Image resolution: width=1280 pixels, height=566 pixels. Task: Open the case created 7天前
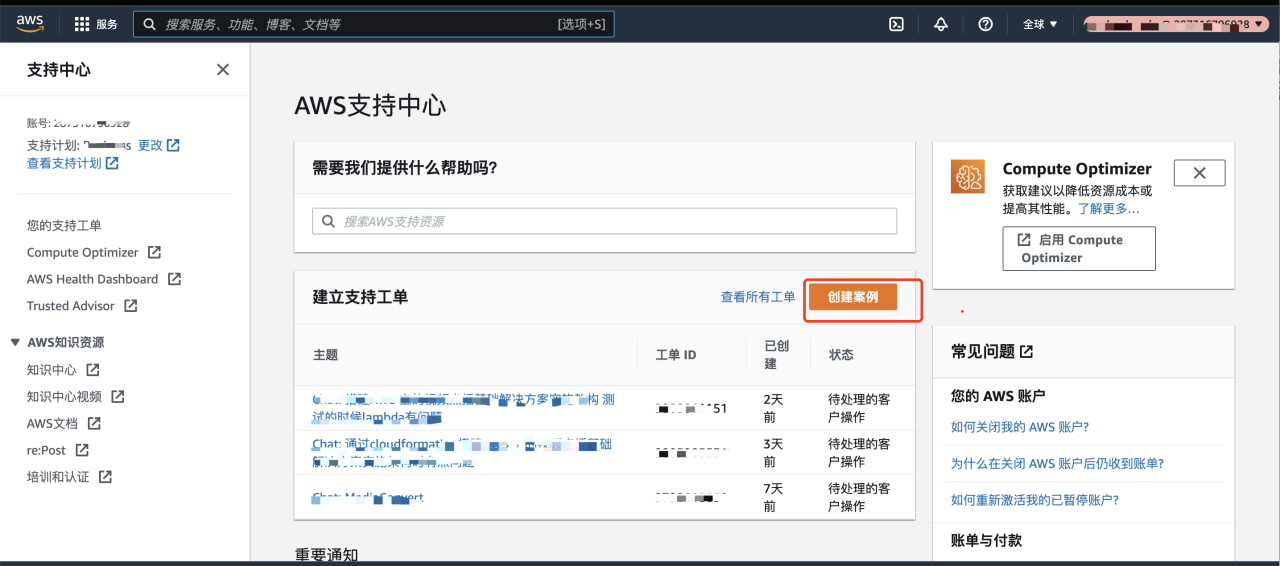pyautogui.click(x=368, y=497)
